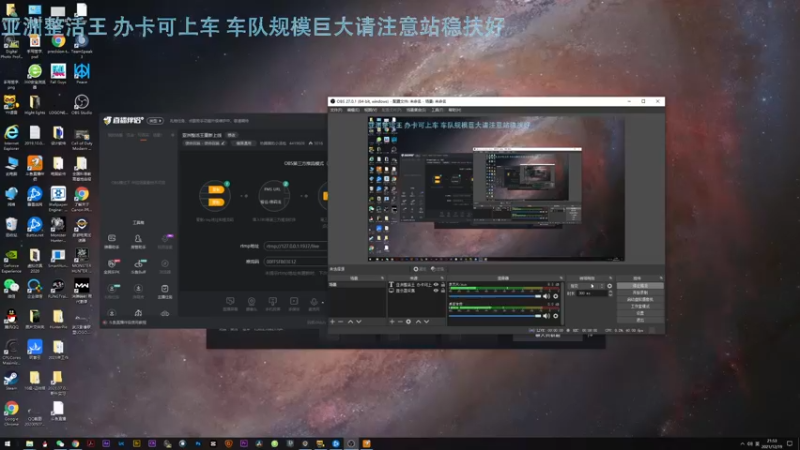Image resolution: width=800 pixels, height=450 pixels.
Task: Open the 浏览器 tool in 直播伴侣 toolbox
Action: pos(165,266)
